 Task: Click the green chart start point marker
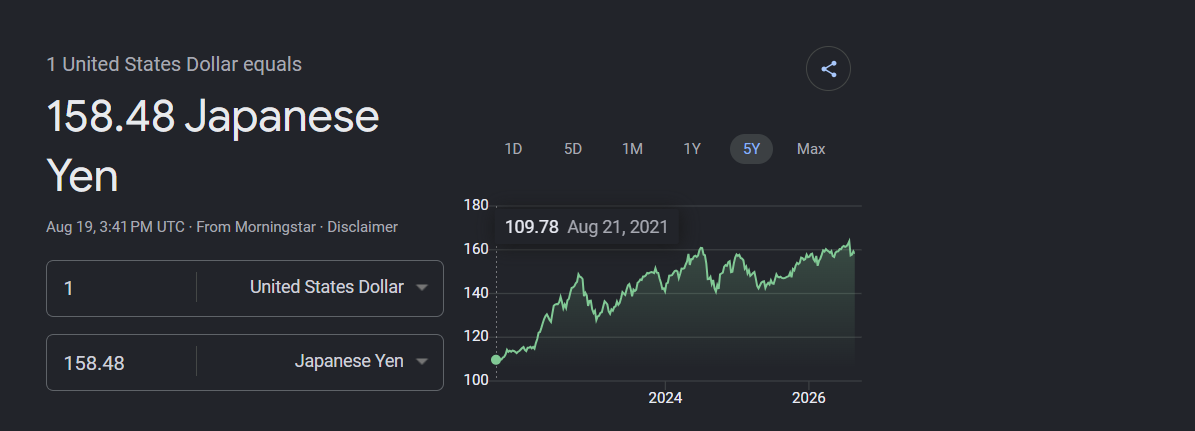pos(496,359)
